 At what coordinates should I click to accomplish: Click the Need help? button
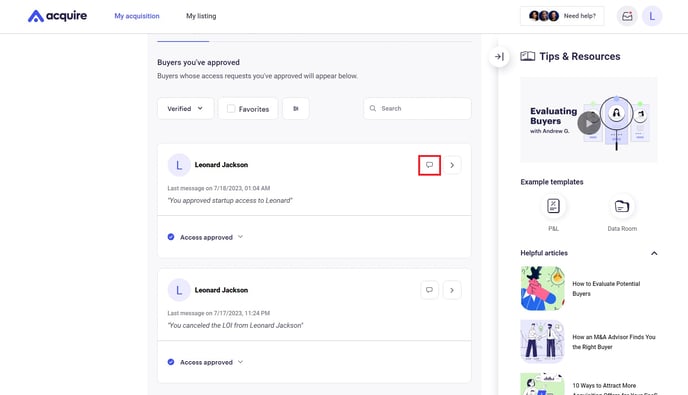[x=562, y=16]
